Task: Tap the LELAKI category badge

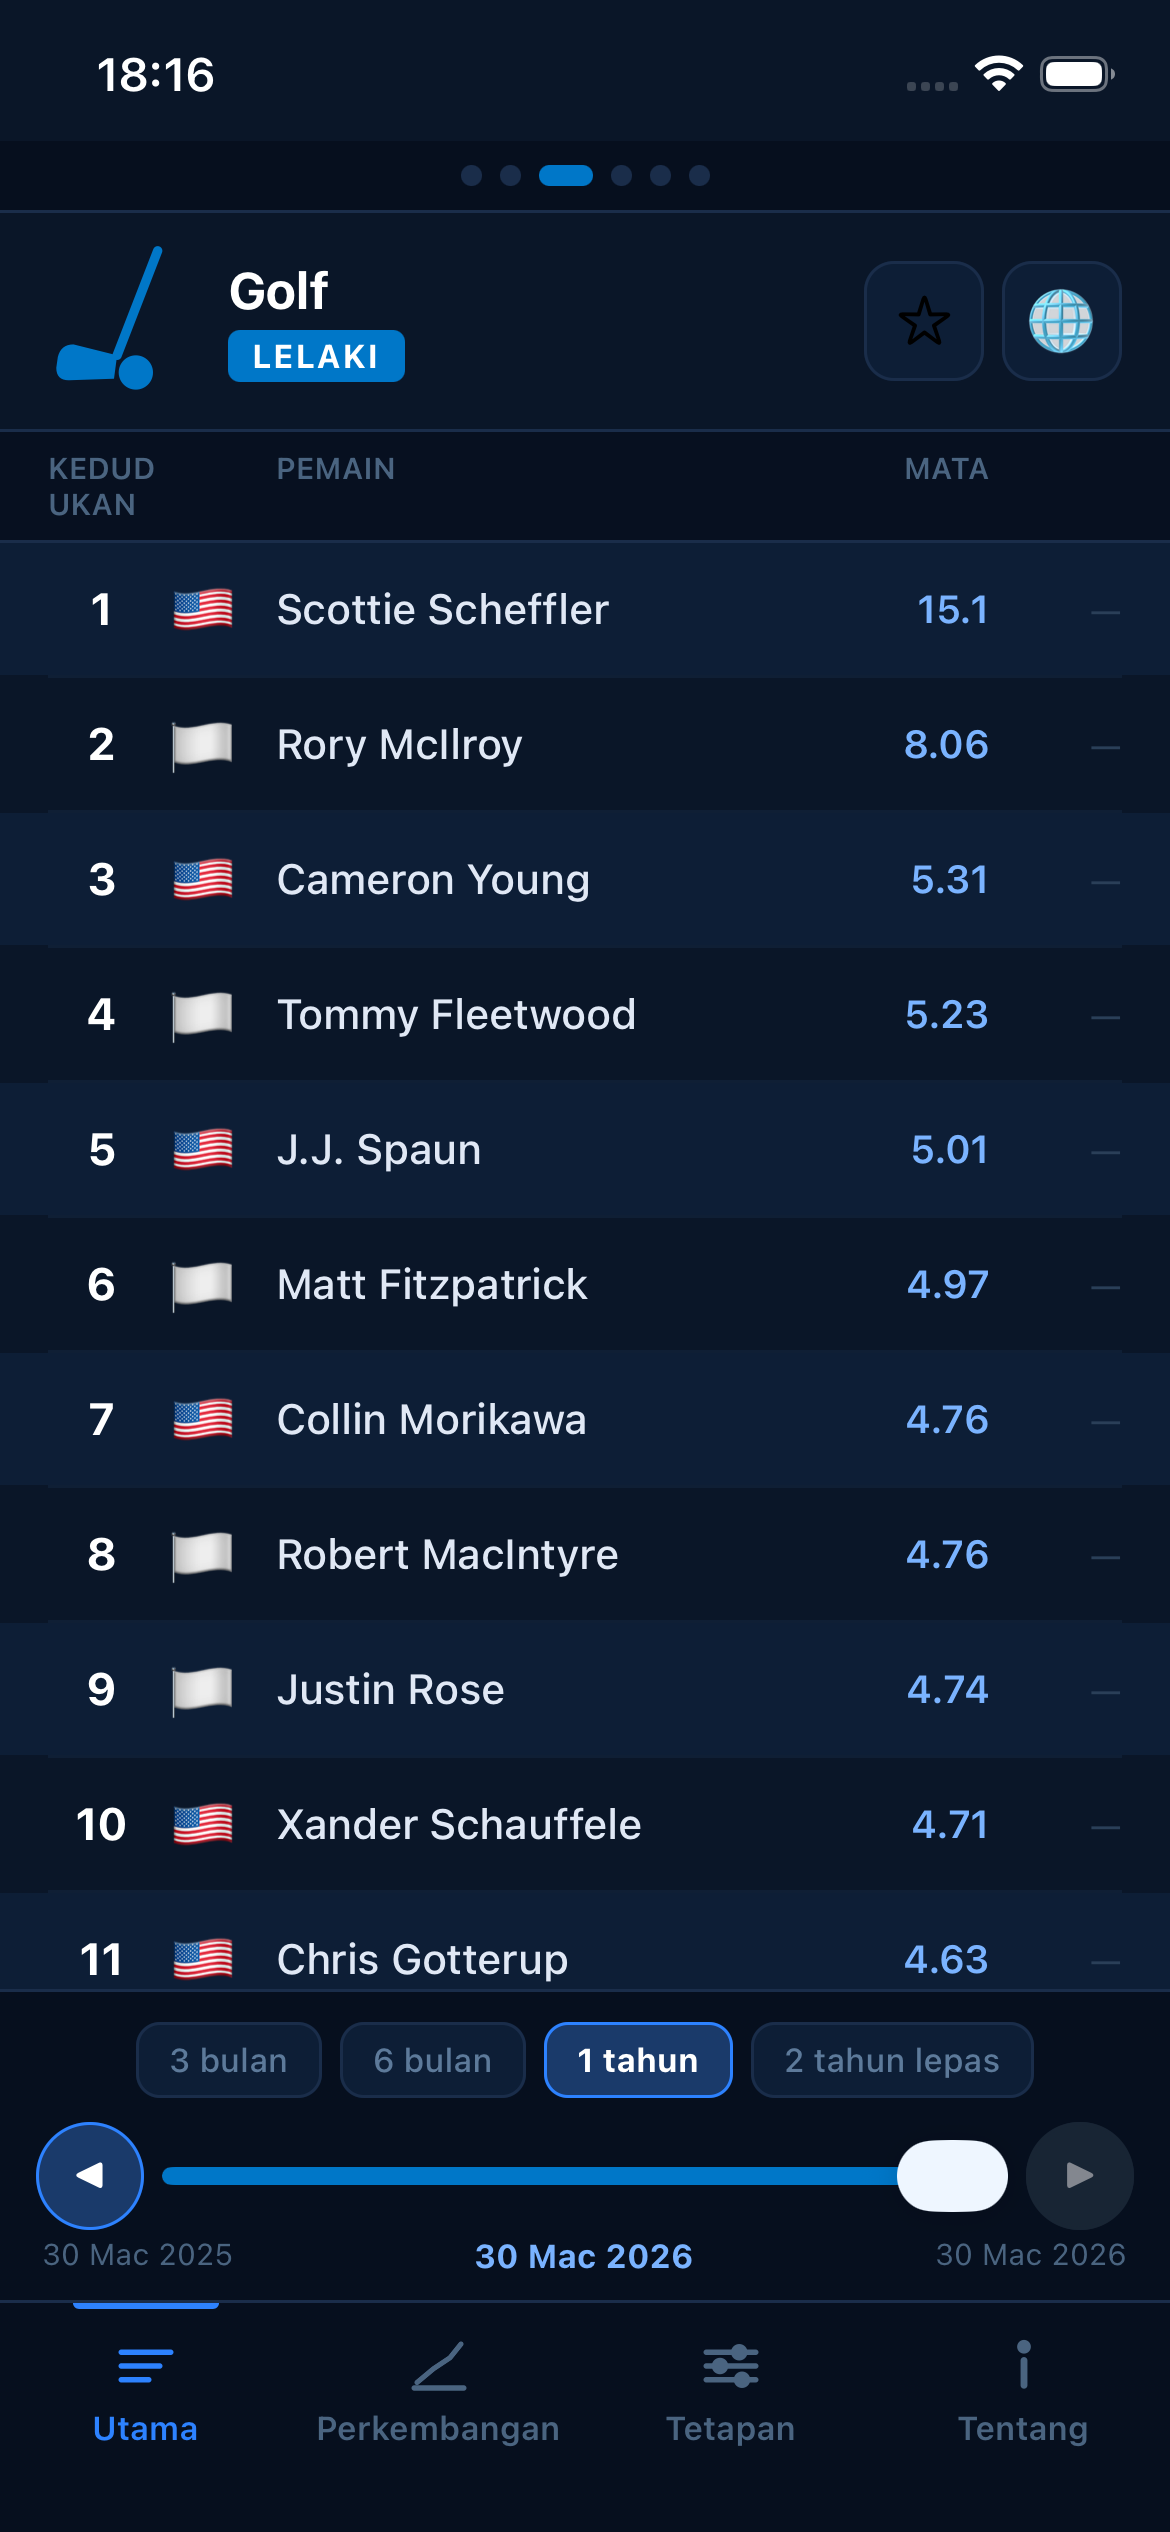Action: click(315, 355)
